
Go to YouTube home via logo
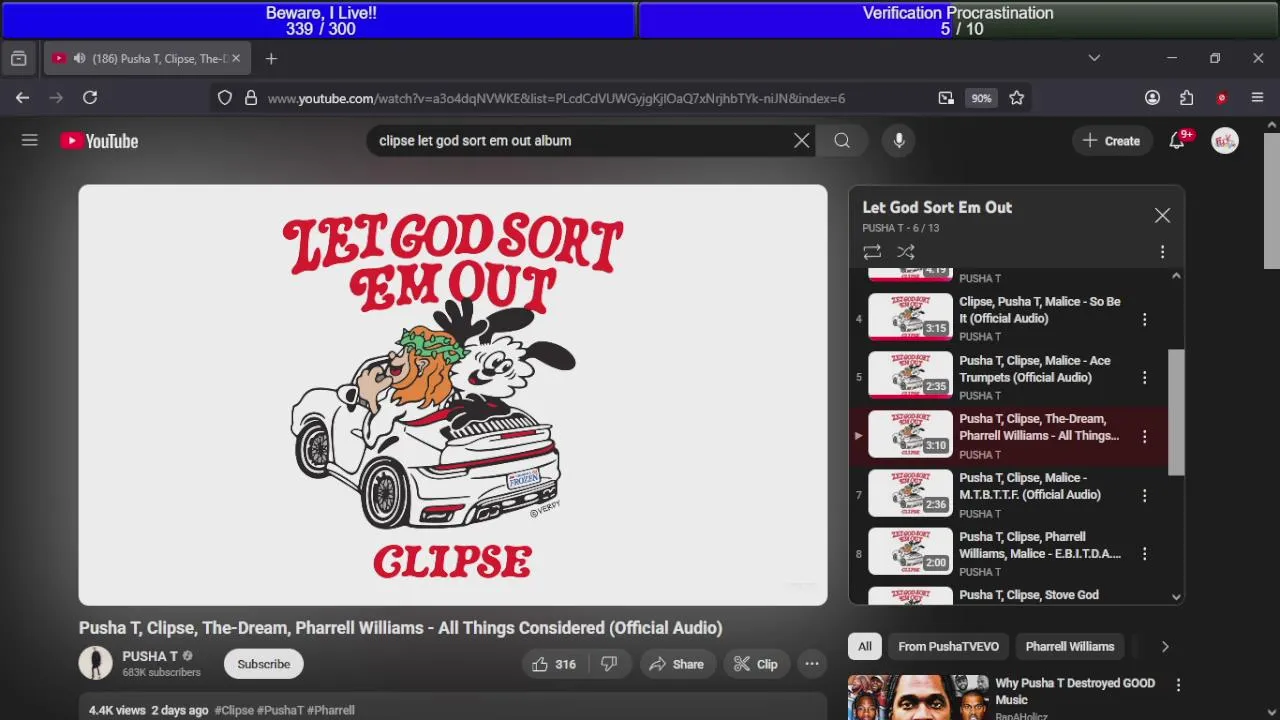[x=99, y=141]
